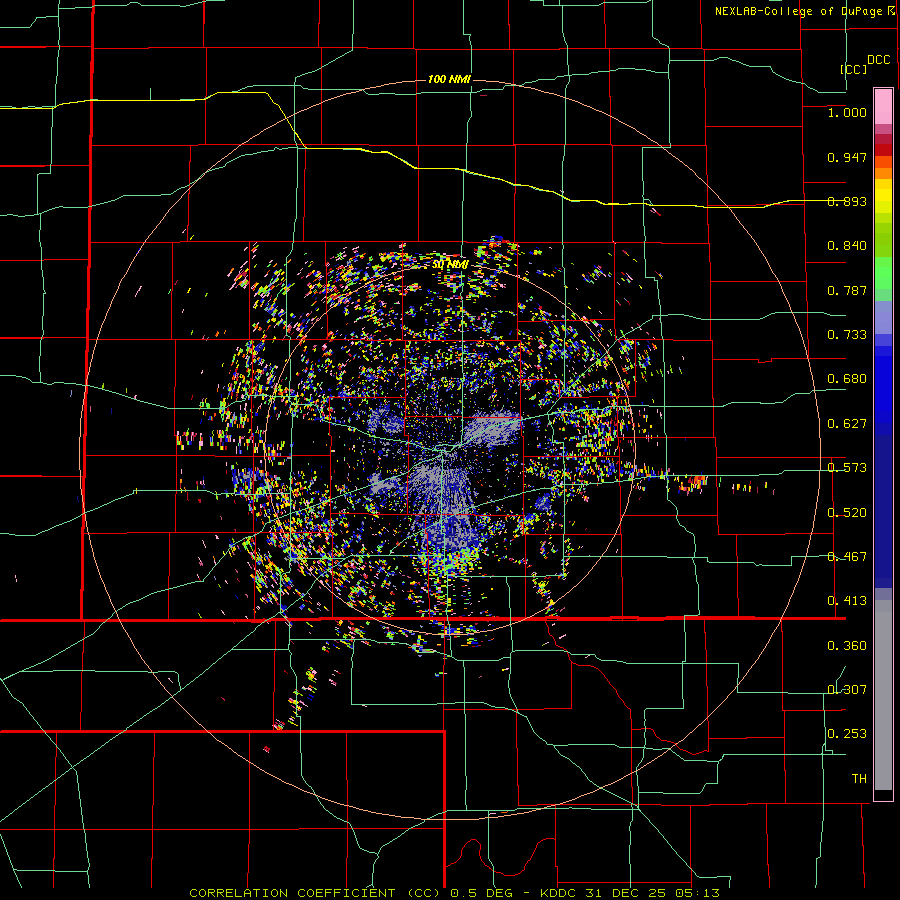Click the 50 NMI range ring label
This screenshot has width=900, height=900.
(450, 265)
